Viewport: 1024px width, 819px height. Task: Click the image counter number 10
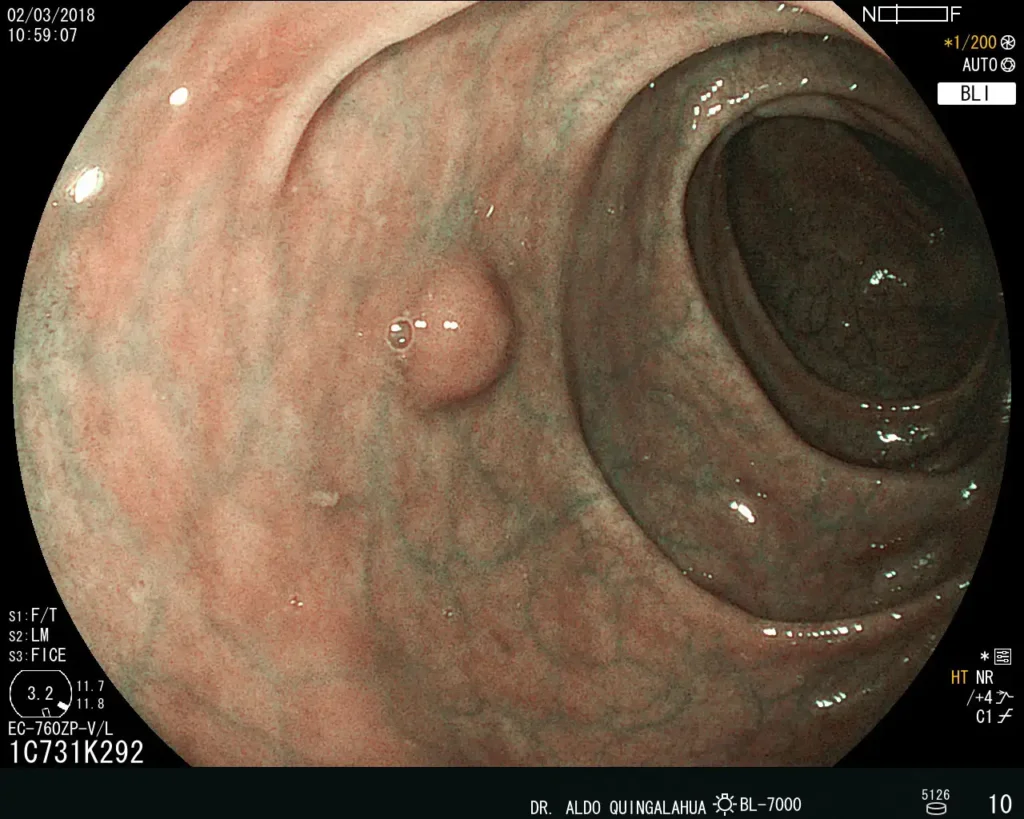point(999,804)
